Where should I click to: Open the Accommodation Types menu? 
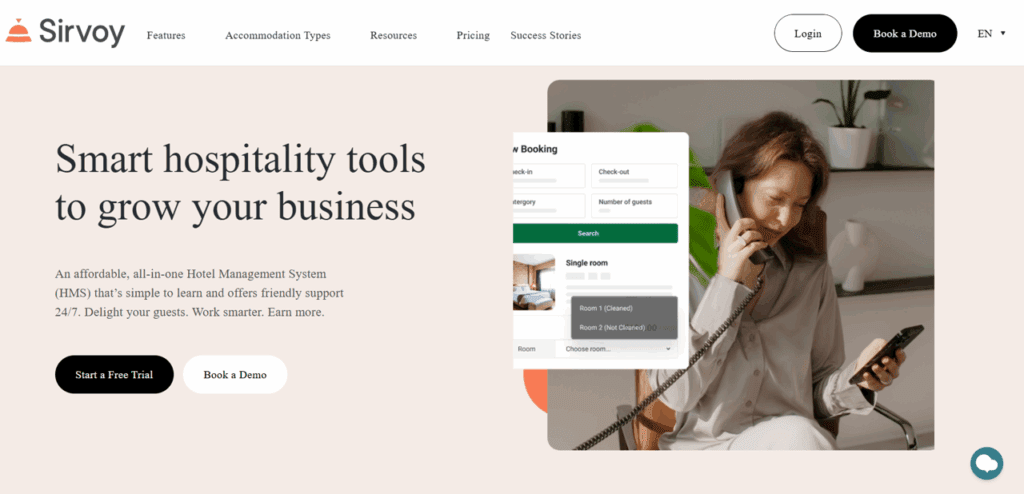(x=278, y=35)
